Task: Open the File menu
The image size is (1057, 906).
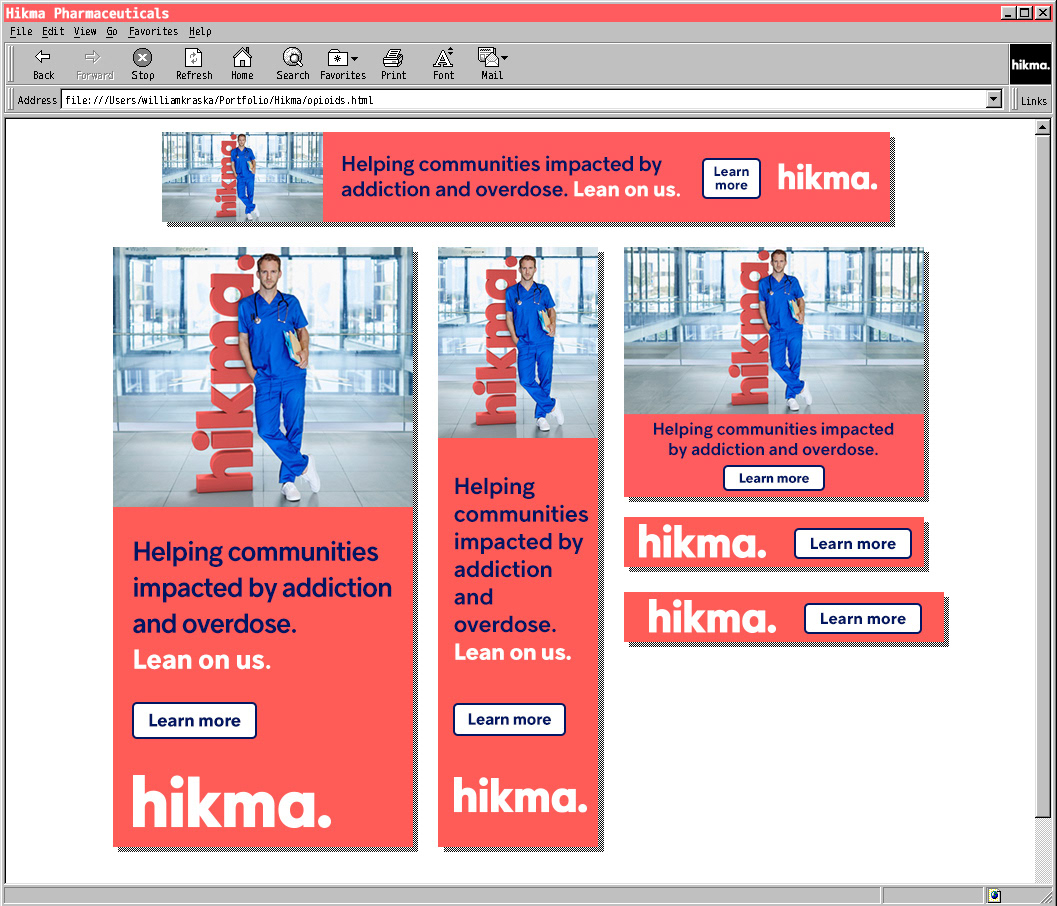Action: click(21, 31)
